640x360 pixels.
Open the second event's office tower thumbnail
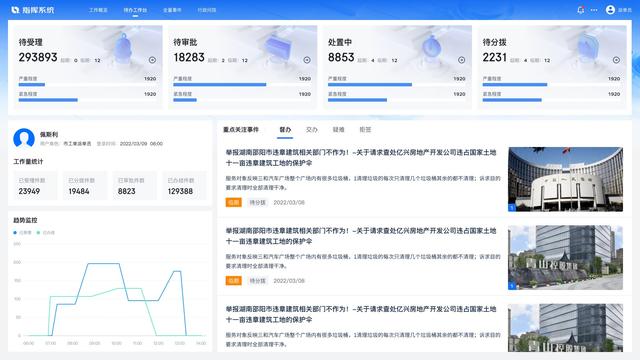(565, 258)
